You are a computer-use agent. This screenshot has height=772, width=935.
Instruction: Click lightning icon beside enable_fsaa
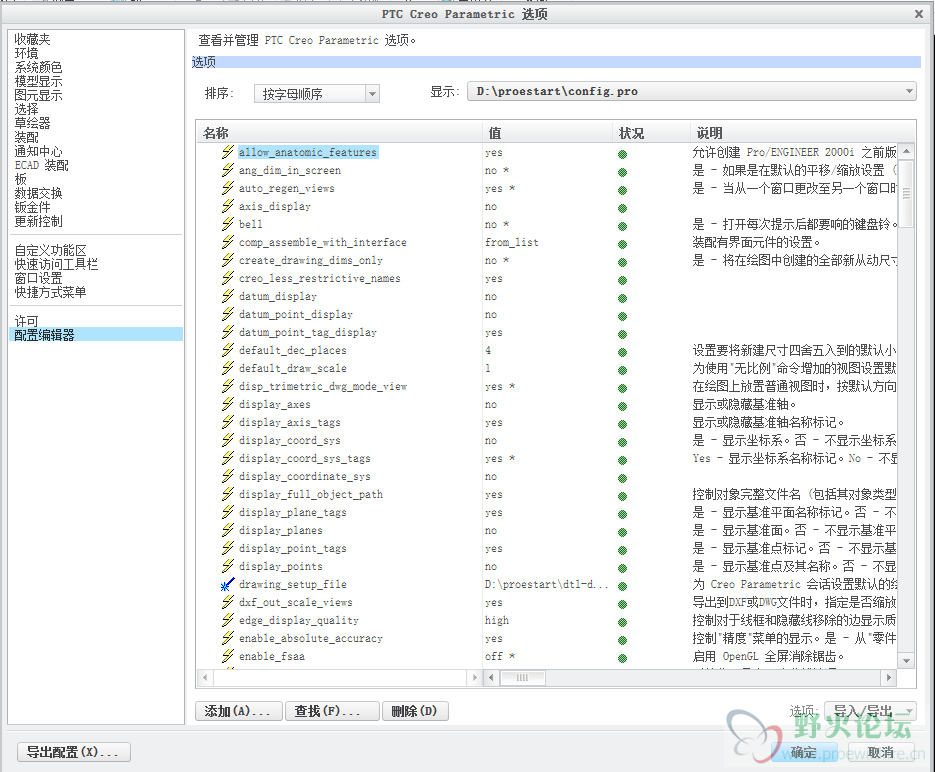point(228,656)
